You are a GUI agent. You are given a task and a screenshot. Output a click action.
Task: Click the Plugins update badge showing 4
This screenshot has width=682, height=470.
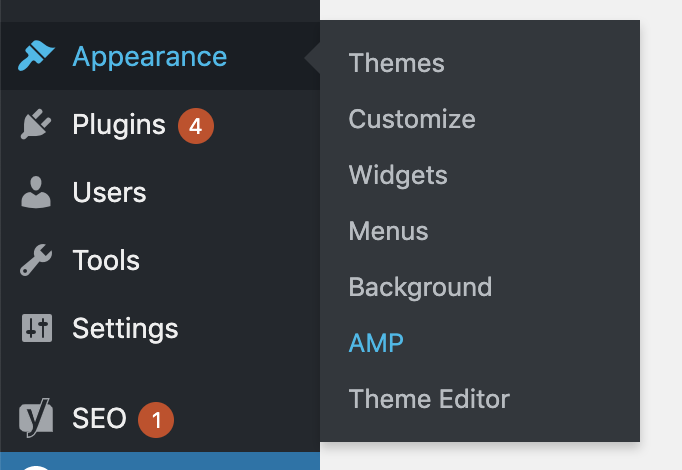(196, 126)
